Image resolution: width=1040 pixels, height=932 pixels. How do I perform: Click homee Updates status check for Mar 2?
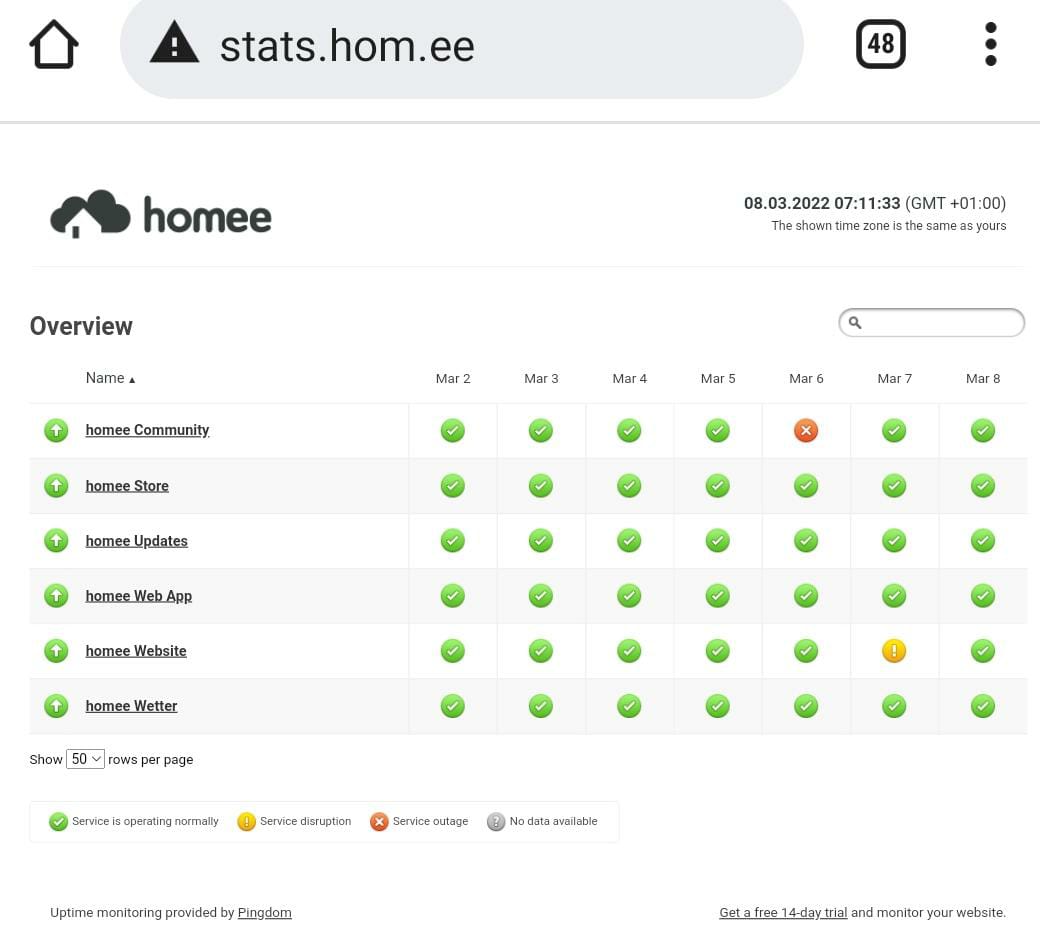point(452,541)
